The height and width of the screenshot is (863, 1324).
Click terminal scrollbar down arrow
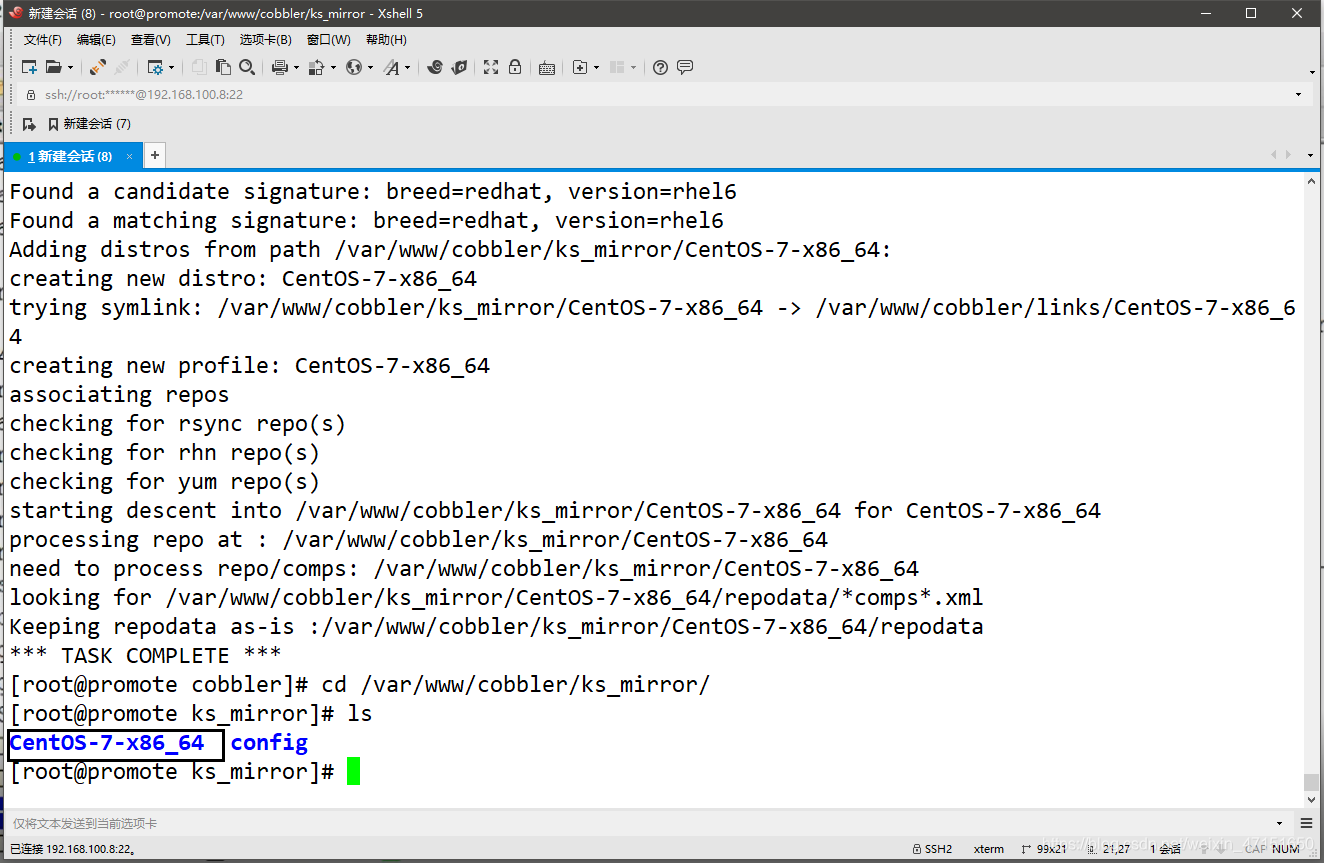1312,799
